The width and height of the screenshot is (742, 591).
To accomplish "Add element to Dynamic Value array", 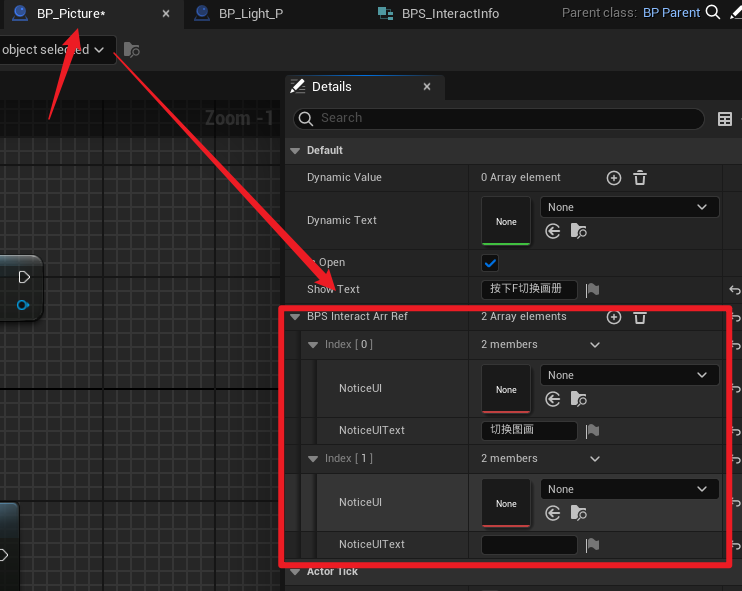I will tap(614, 178).
